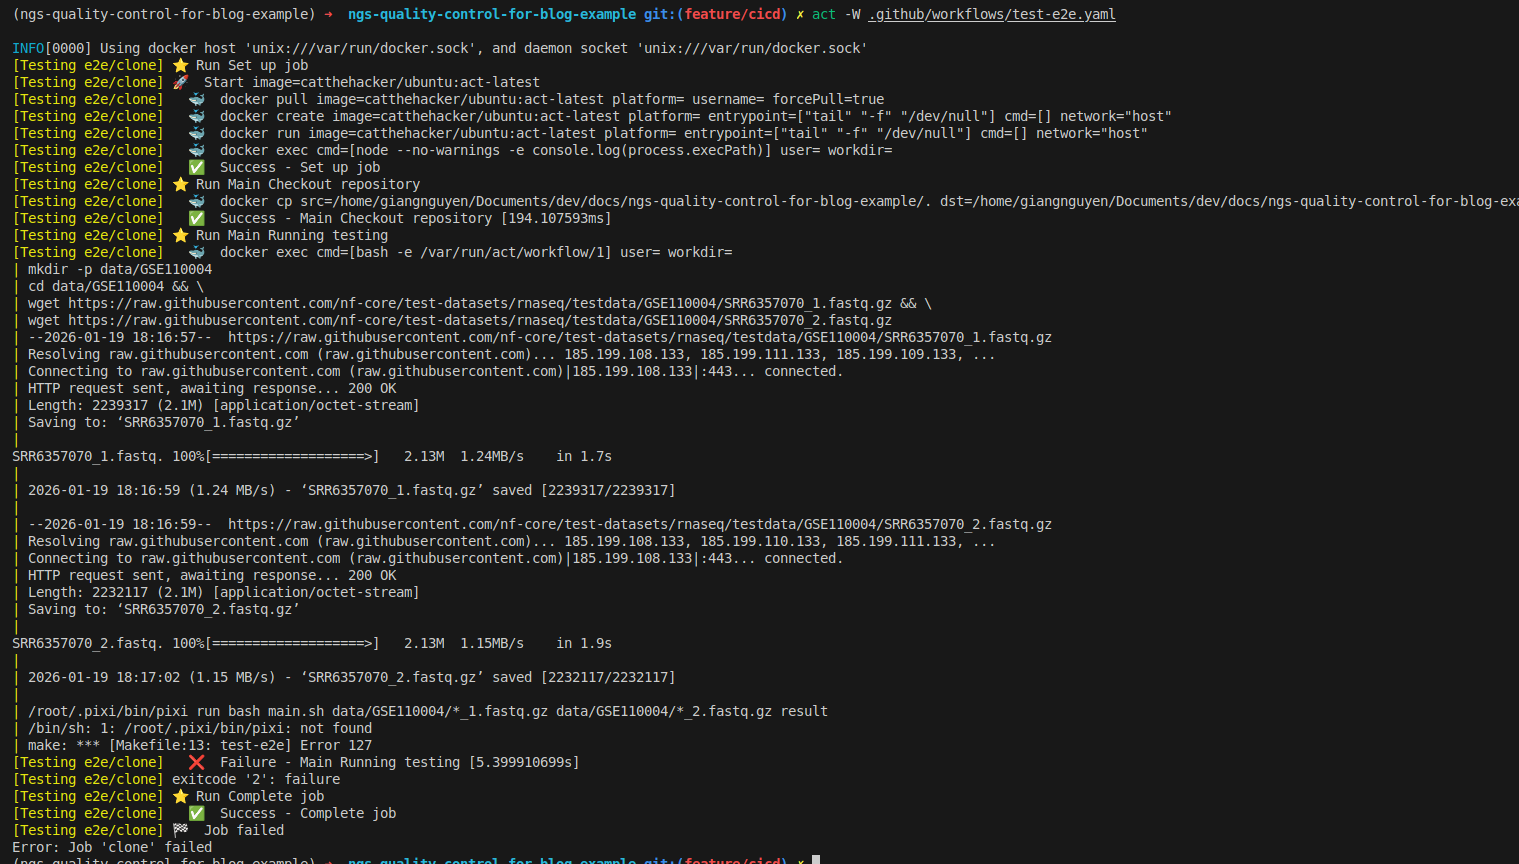The image size is (1519, 864).
Task: Click the star before "Run Complete job"
Action: 180,796
